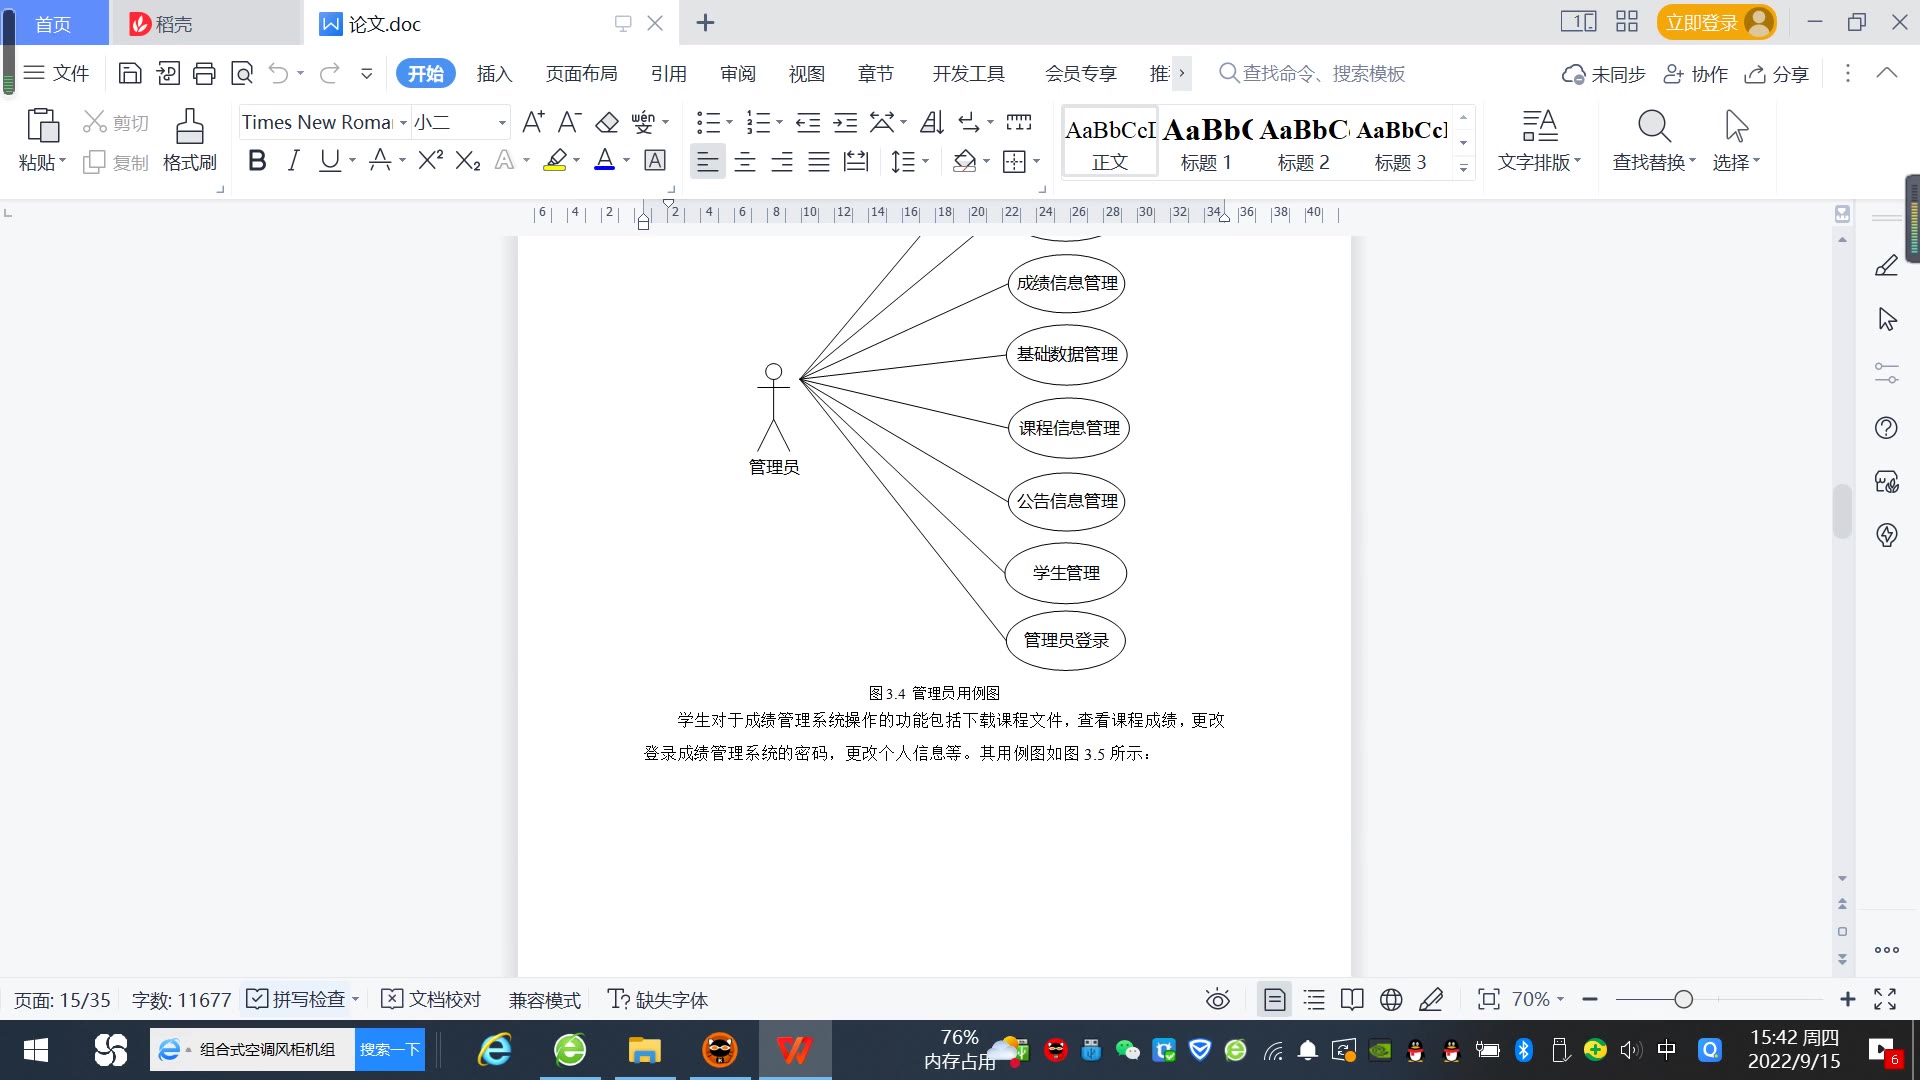This screenshot has width=1920, height=1080.
Task: Open the File menu
Action: pyautogui.click(x=57, y=73)
